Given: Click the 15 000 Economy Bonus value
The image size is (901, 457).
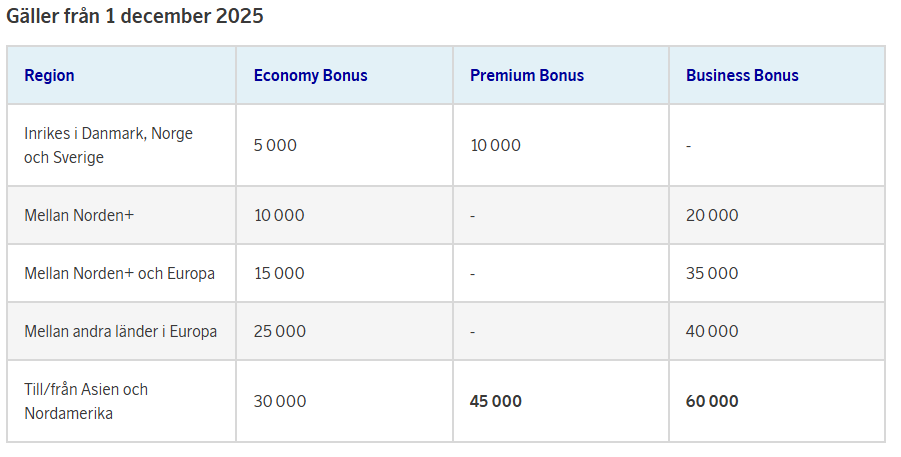Looking at the screenshot, I should (279, 273).
